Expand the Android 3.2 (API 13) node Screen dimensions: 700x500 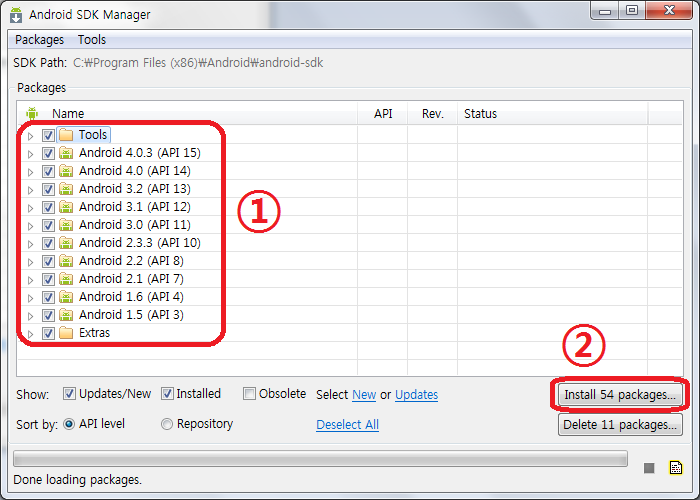click(x=30, y=190)
